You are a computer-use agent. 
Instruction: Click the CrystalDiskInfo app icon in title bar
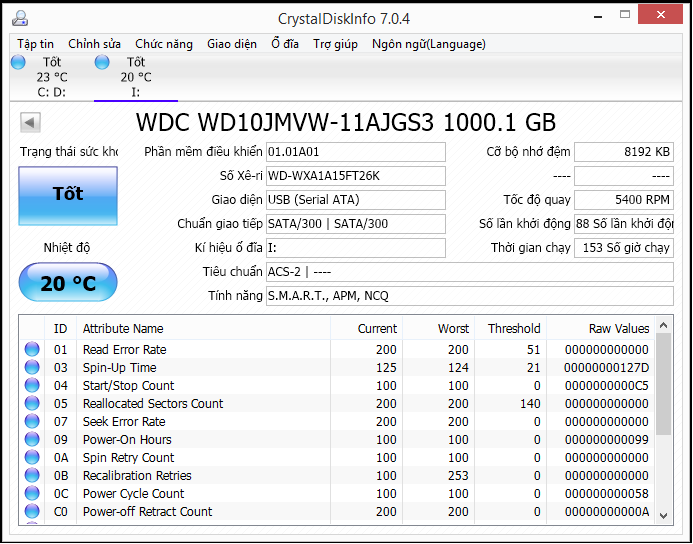pyautogui.click(x=20, y=18)
